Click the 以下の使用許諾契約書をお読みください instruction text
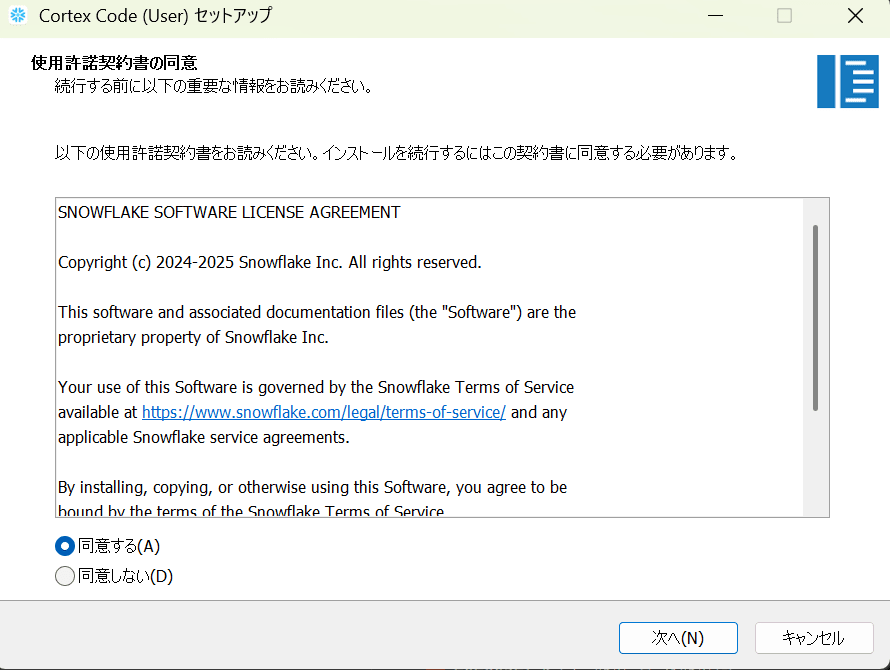 pos(396,153)
